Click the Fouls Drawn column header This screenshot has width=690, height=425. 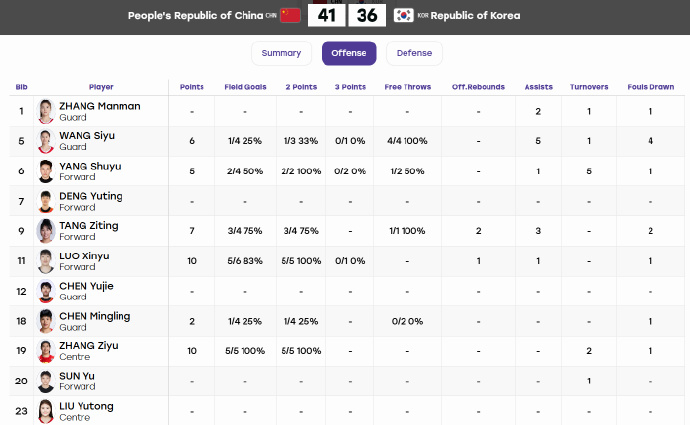(651, 87)
